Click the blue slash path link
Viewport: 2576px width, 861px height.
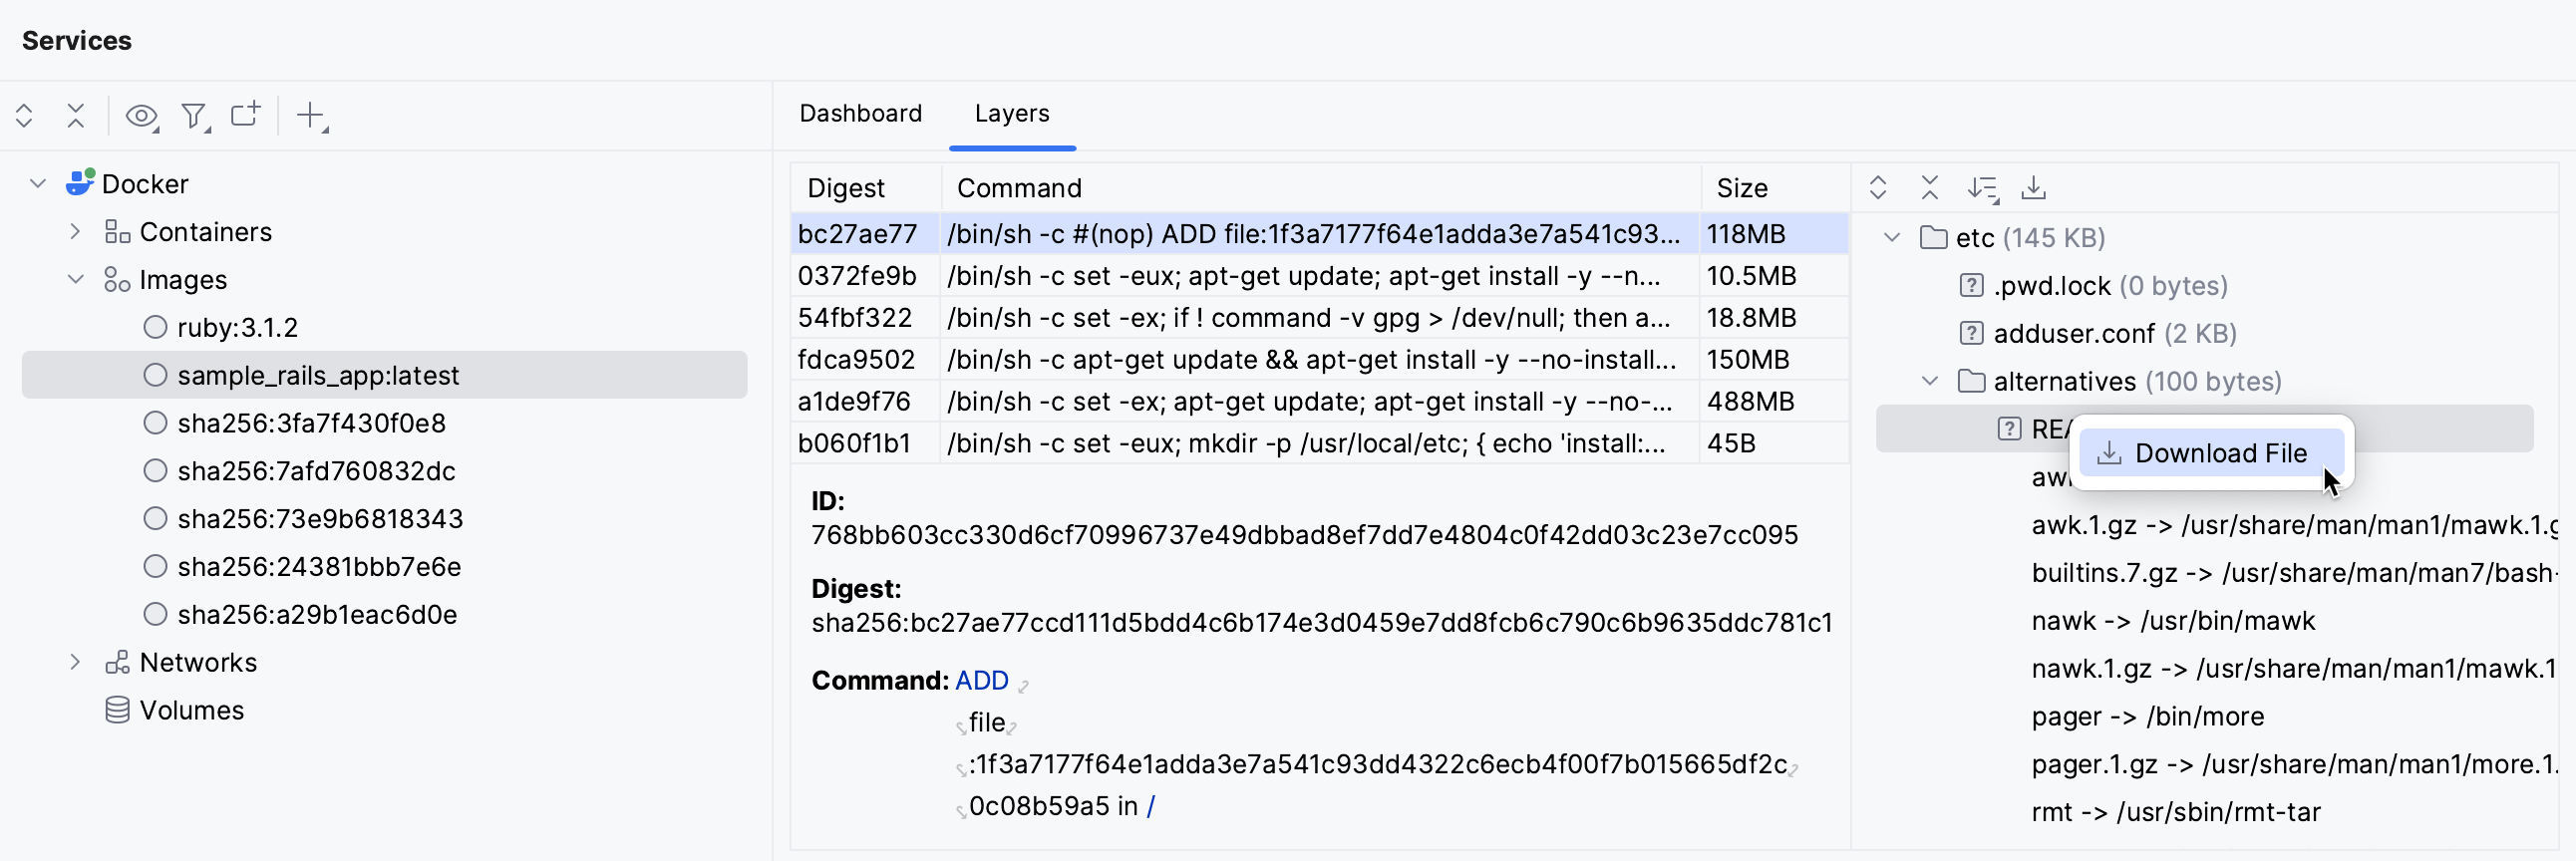click(1151, 806)
